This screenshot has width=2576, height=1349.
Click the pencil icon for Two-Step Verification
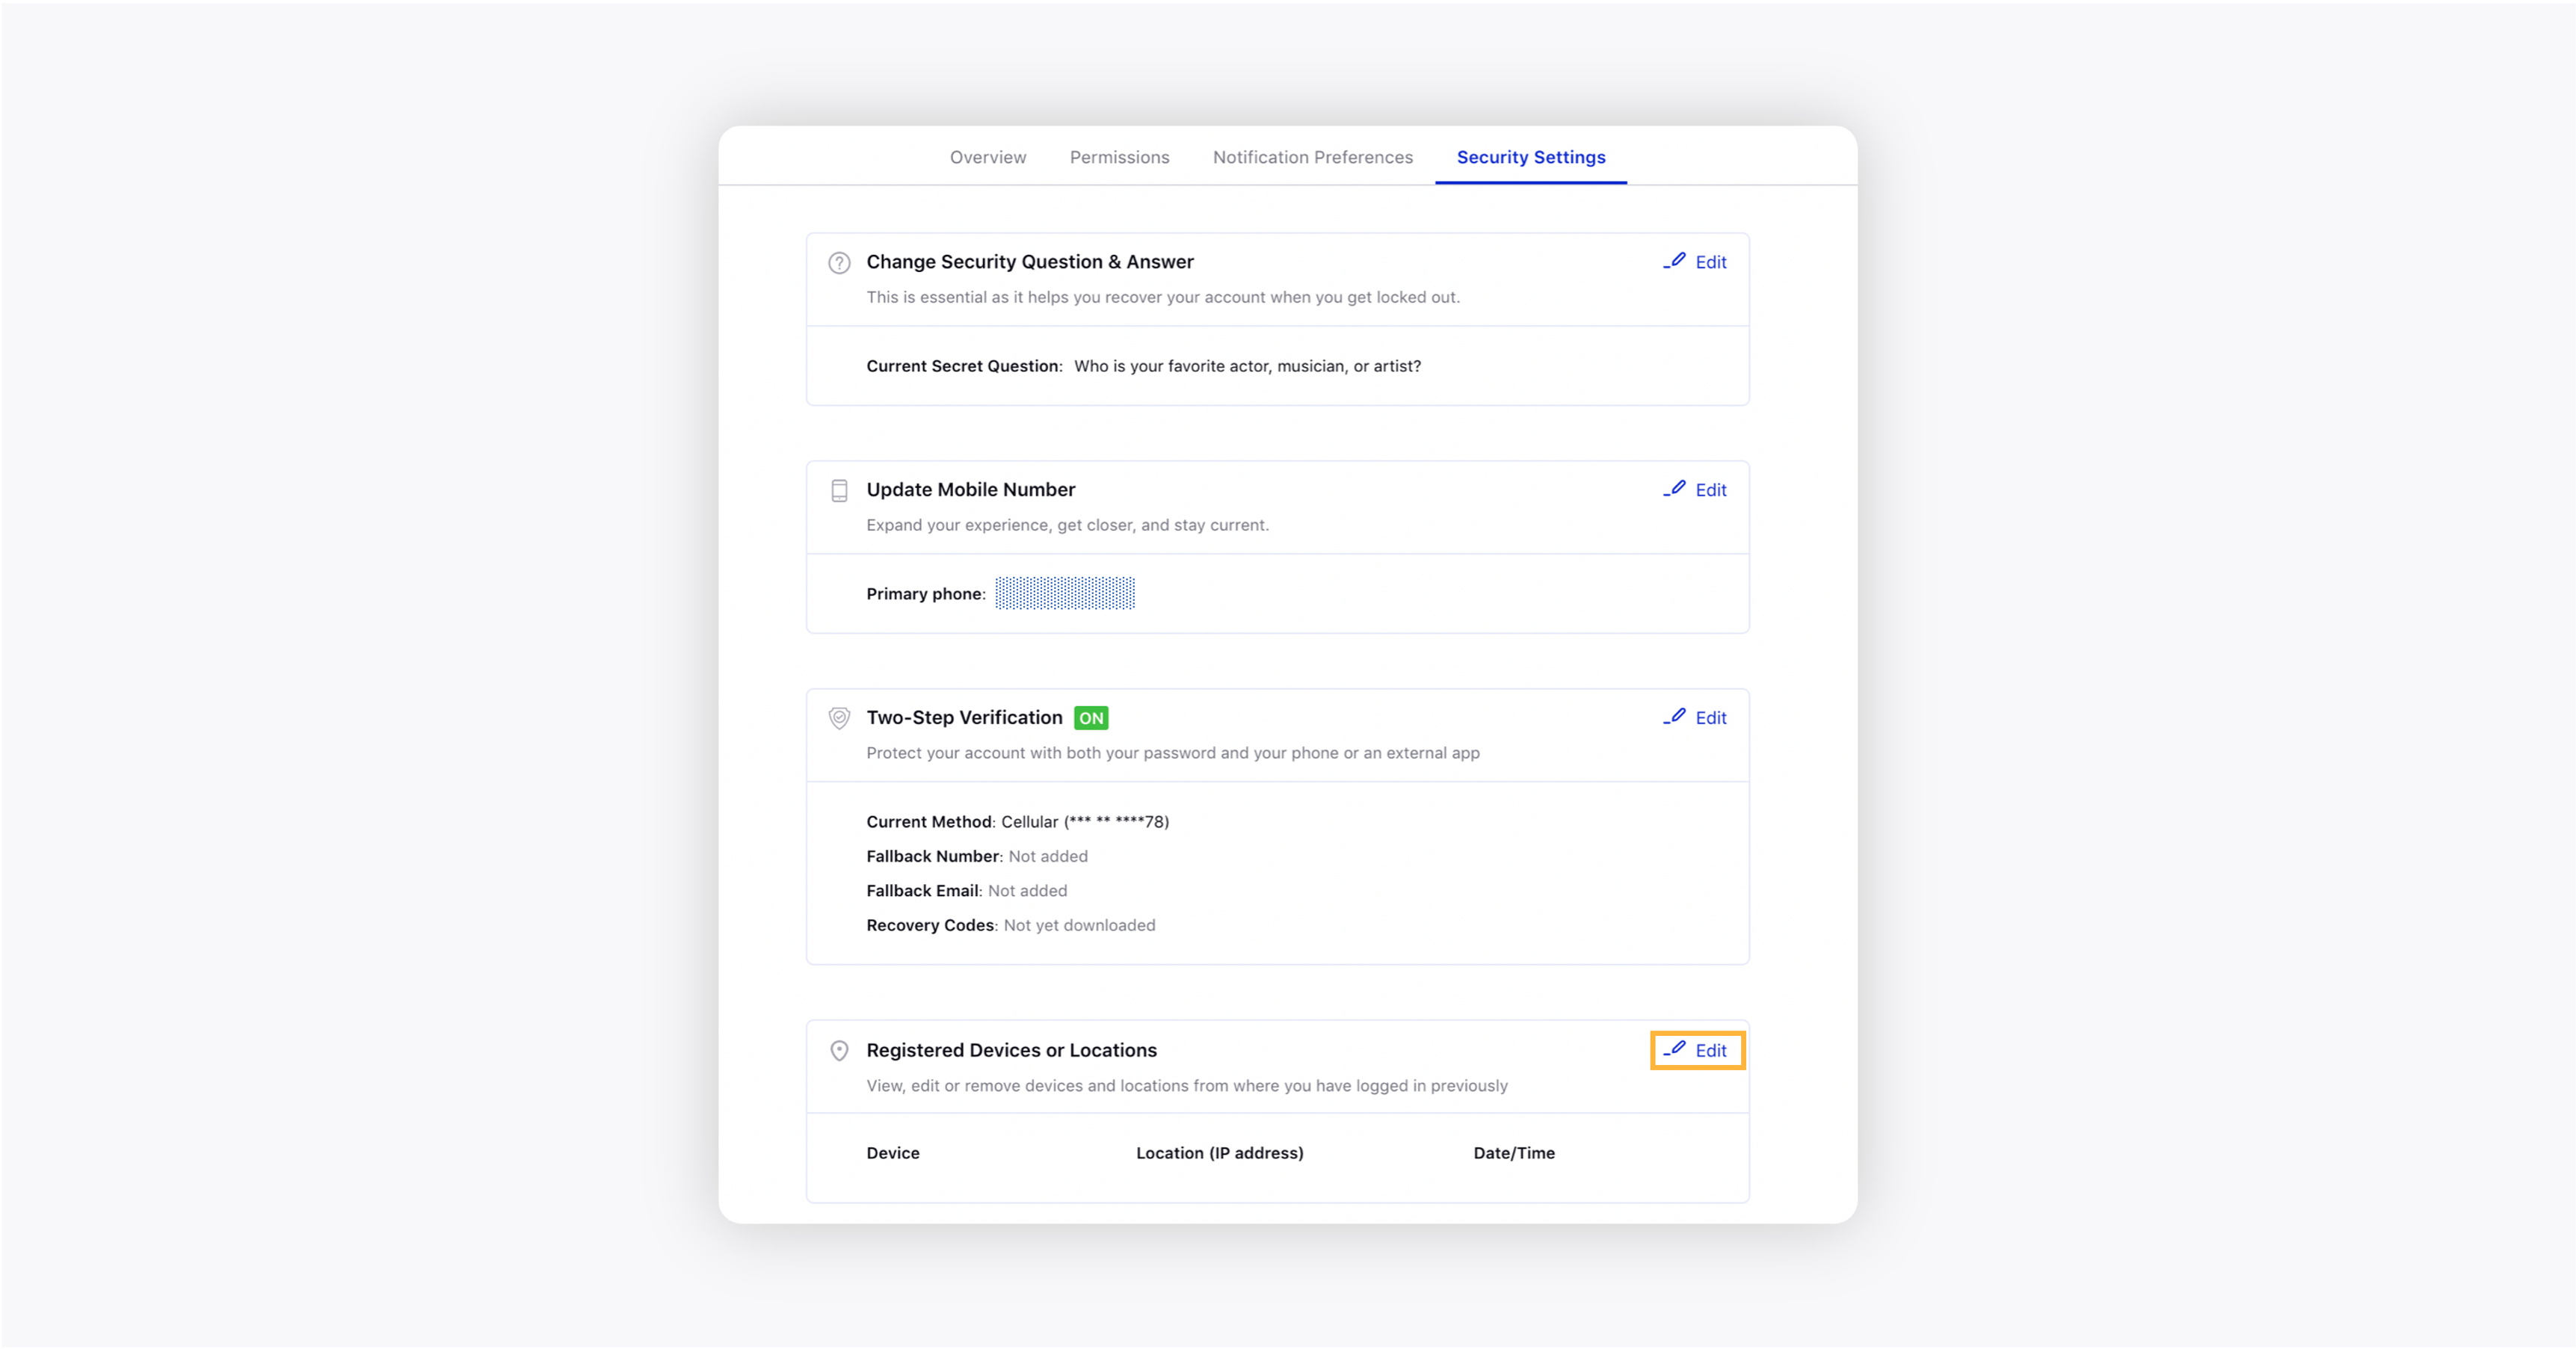[1675, 717]
